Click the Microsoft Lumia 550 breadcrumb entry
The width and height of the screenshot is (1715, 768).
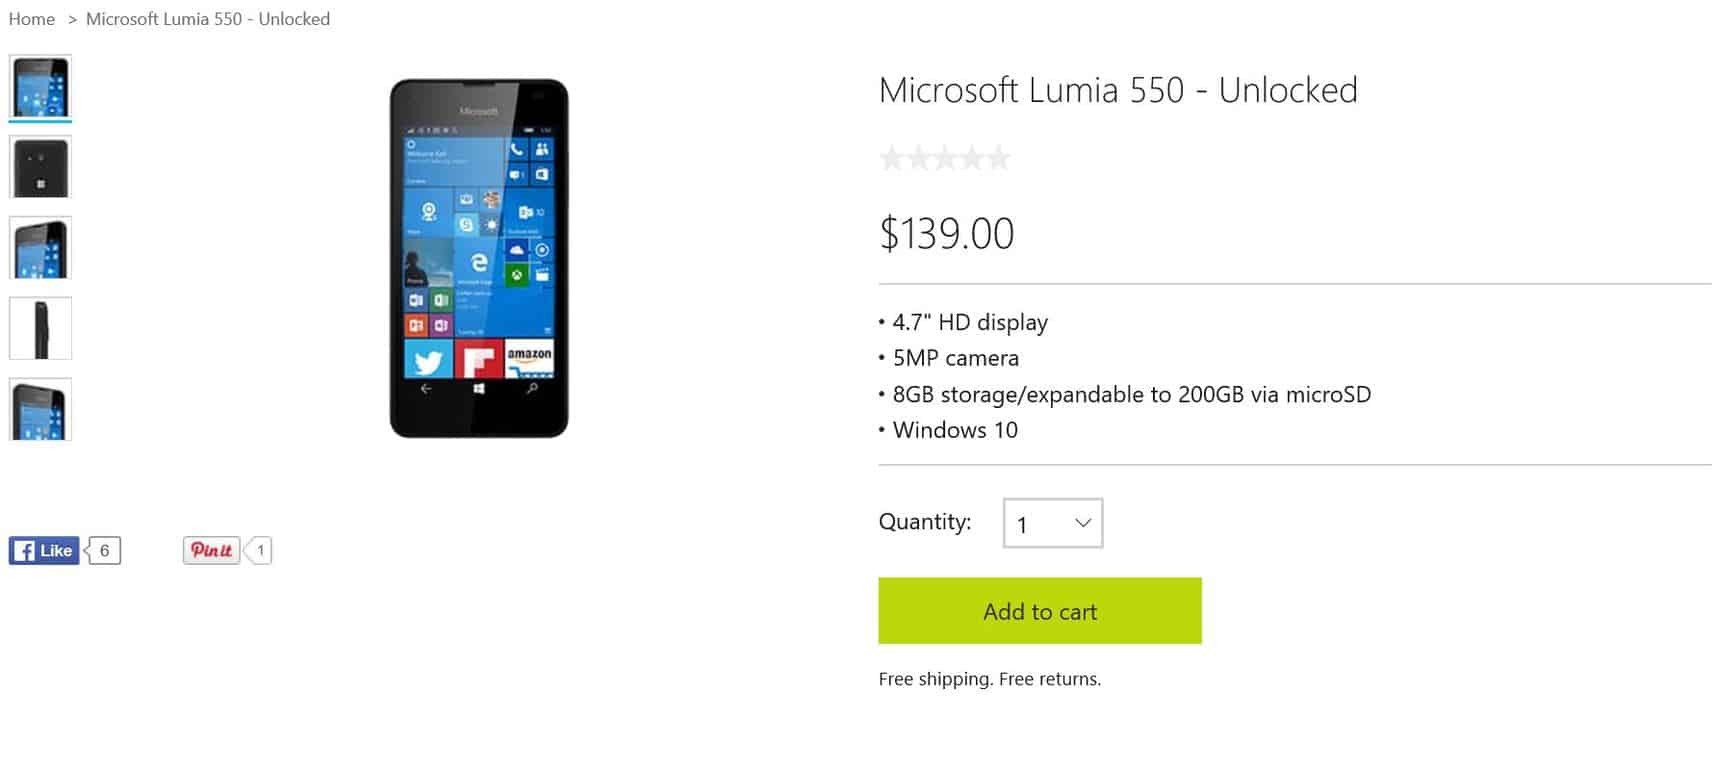(208, 18)
